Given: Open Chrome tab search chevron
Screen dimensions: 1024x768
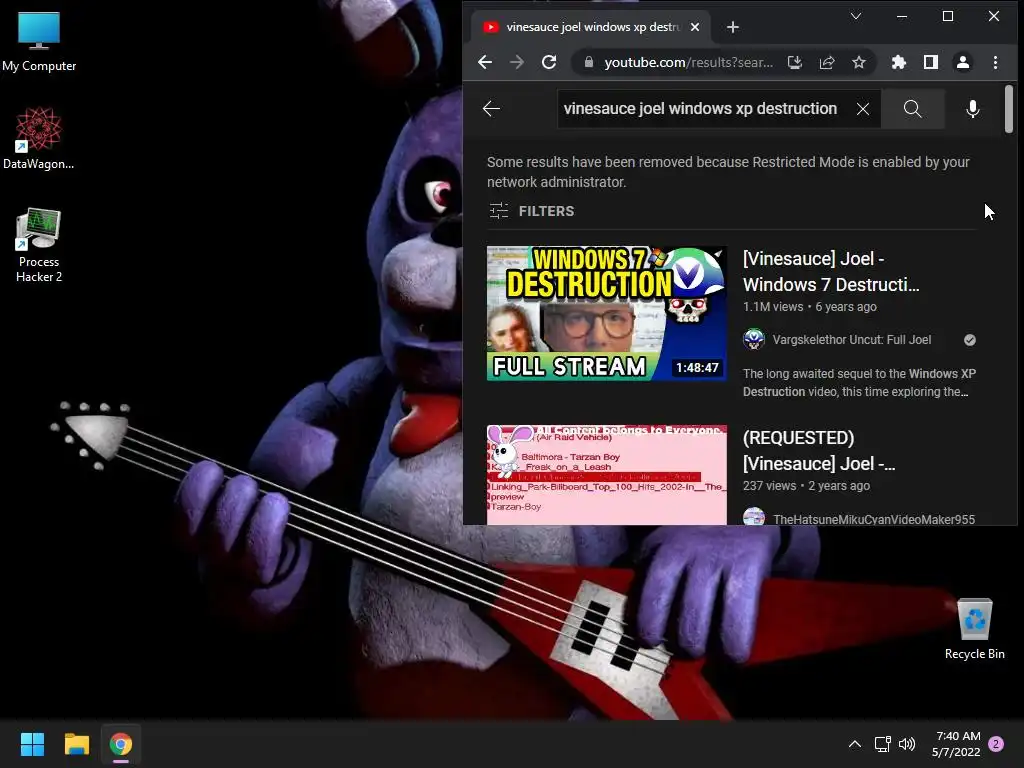Looking at the screenshot, I should click(x=856, y=16).
